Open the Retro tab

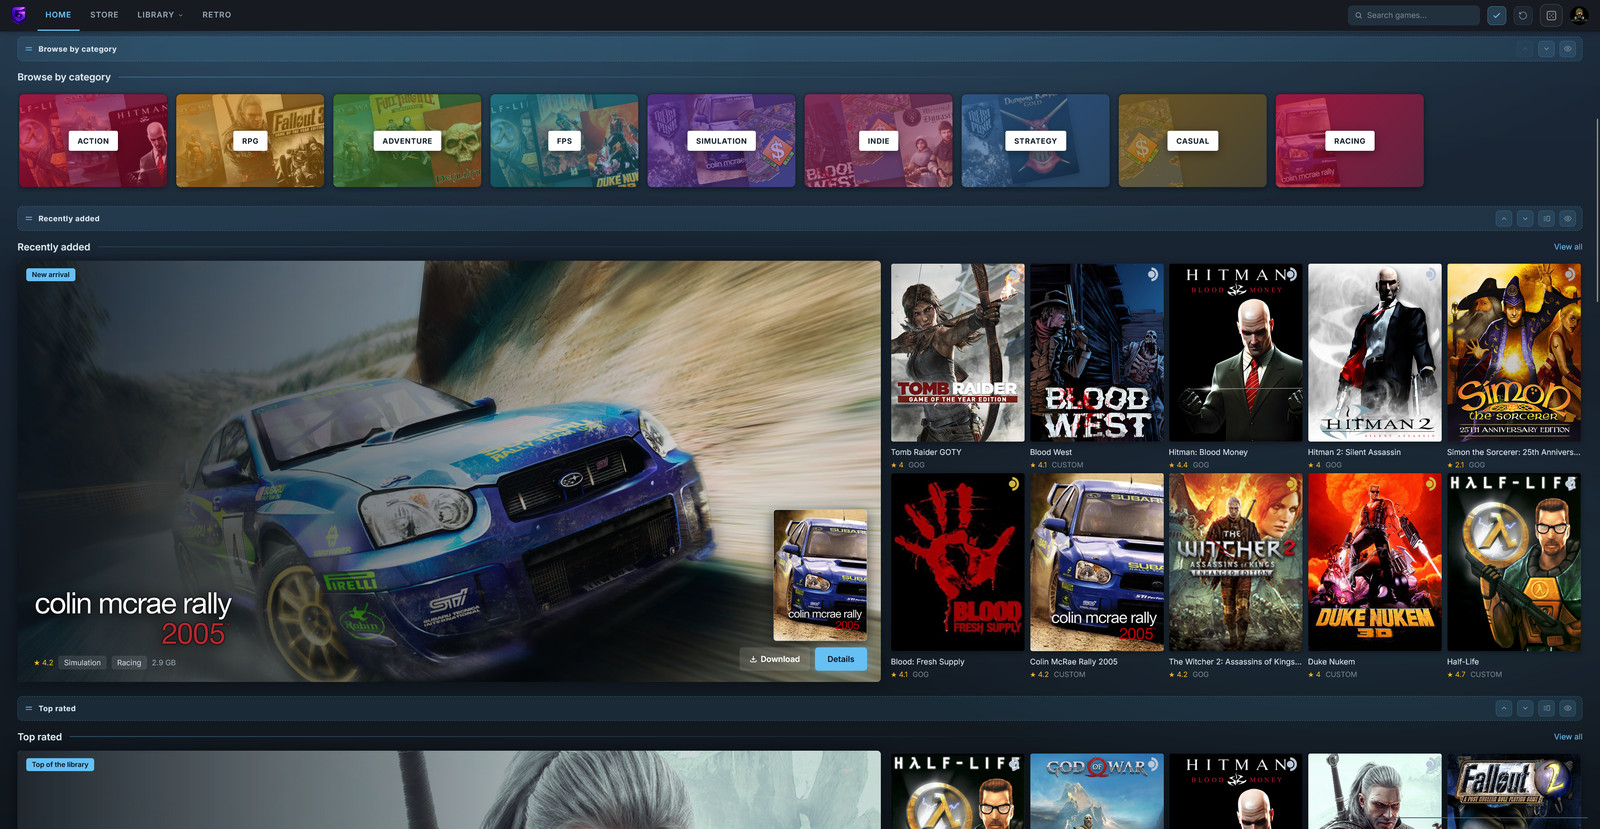point(216,15)
